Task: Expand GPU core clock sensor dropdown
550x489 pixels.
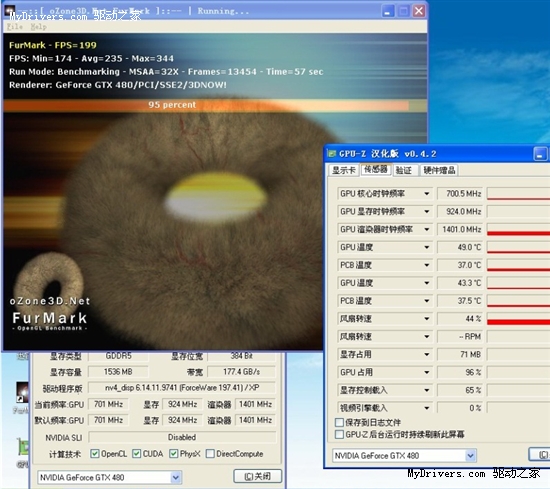Action: [427, 194]
